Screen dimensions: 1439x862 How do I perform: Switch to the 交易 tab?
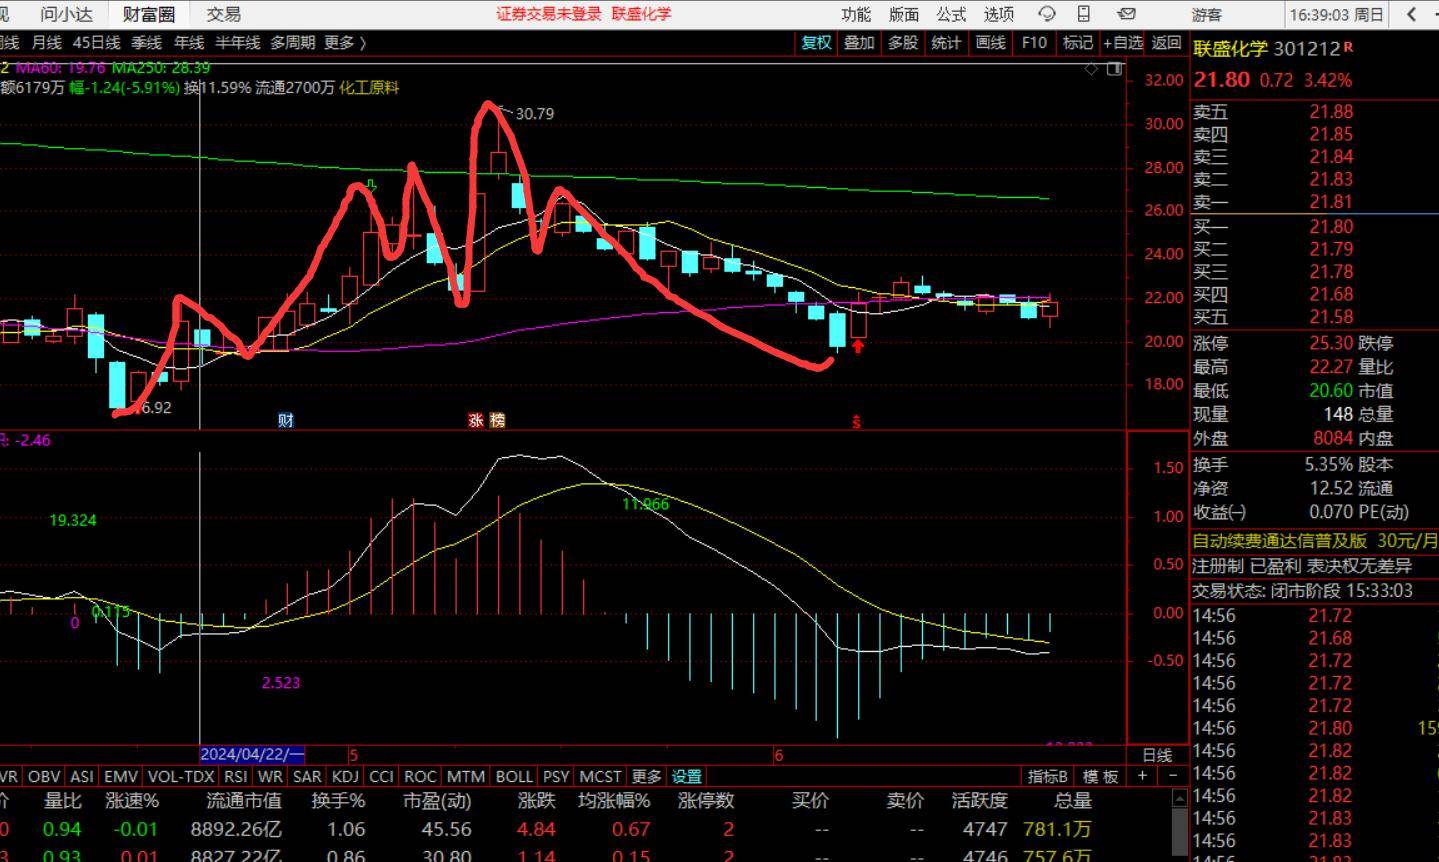[224, 14]
